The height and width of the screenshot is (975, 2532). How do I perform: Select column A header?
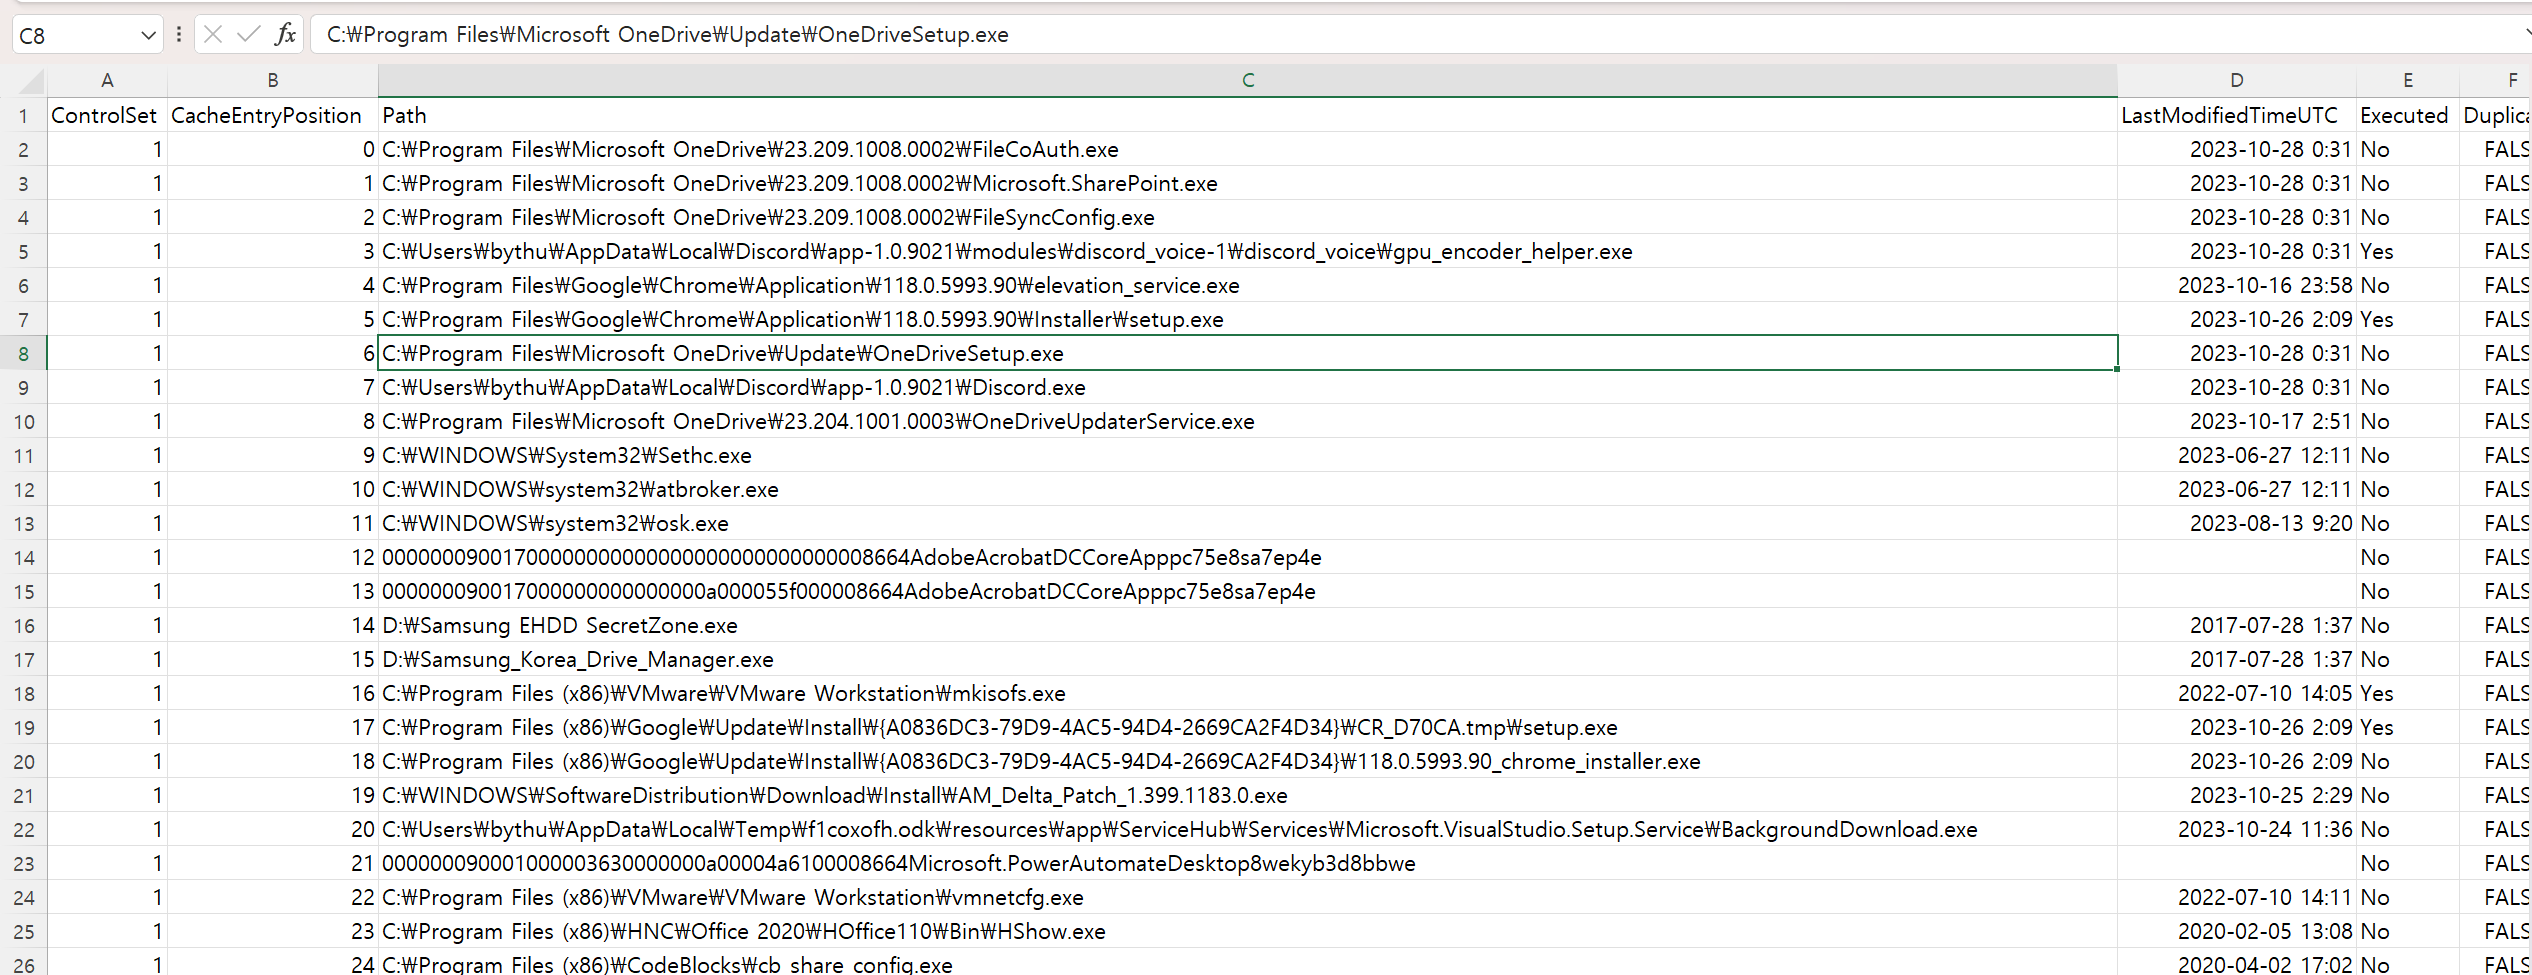pos(107,81)
